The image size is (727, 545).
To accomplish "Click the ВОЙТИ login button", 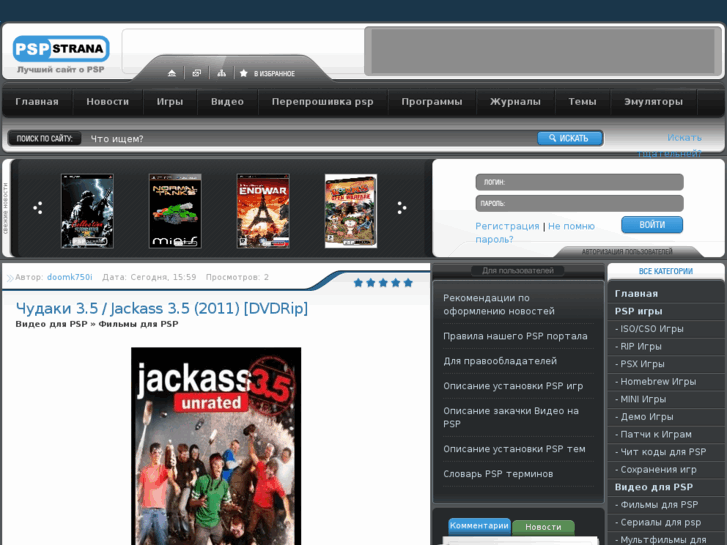I will pyautogui.click(x=652, y=225).
